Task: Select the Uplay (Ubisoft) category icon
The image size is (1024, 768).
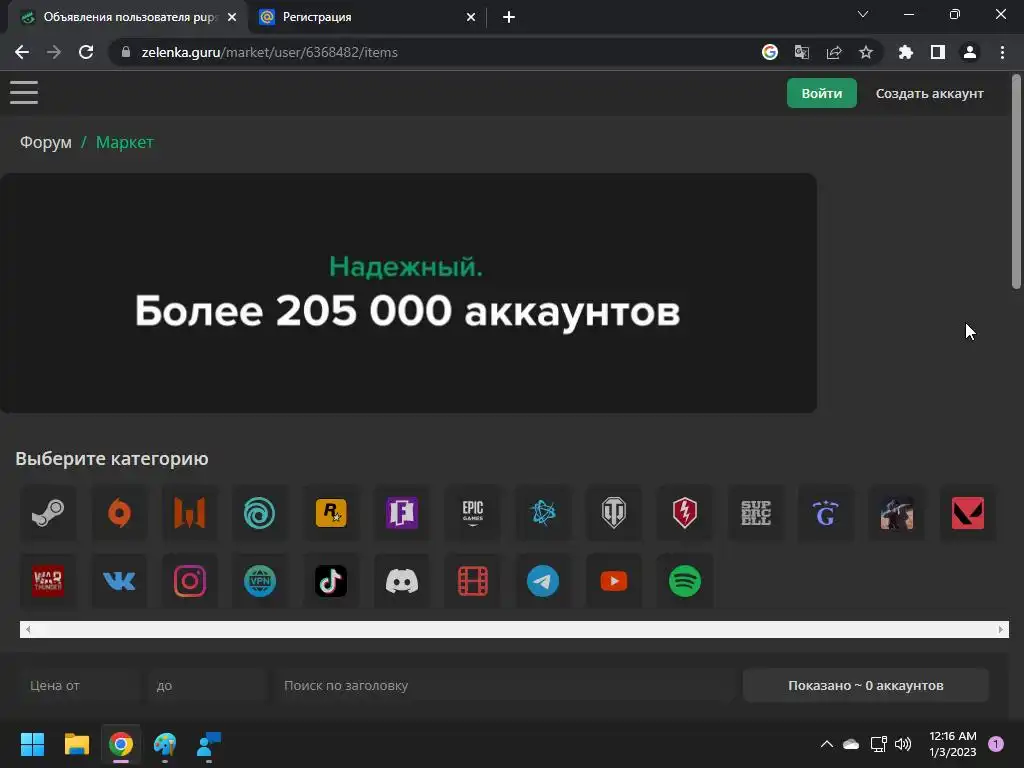Action: tap(260, 513)
